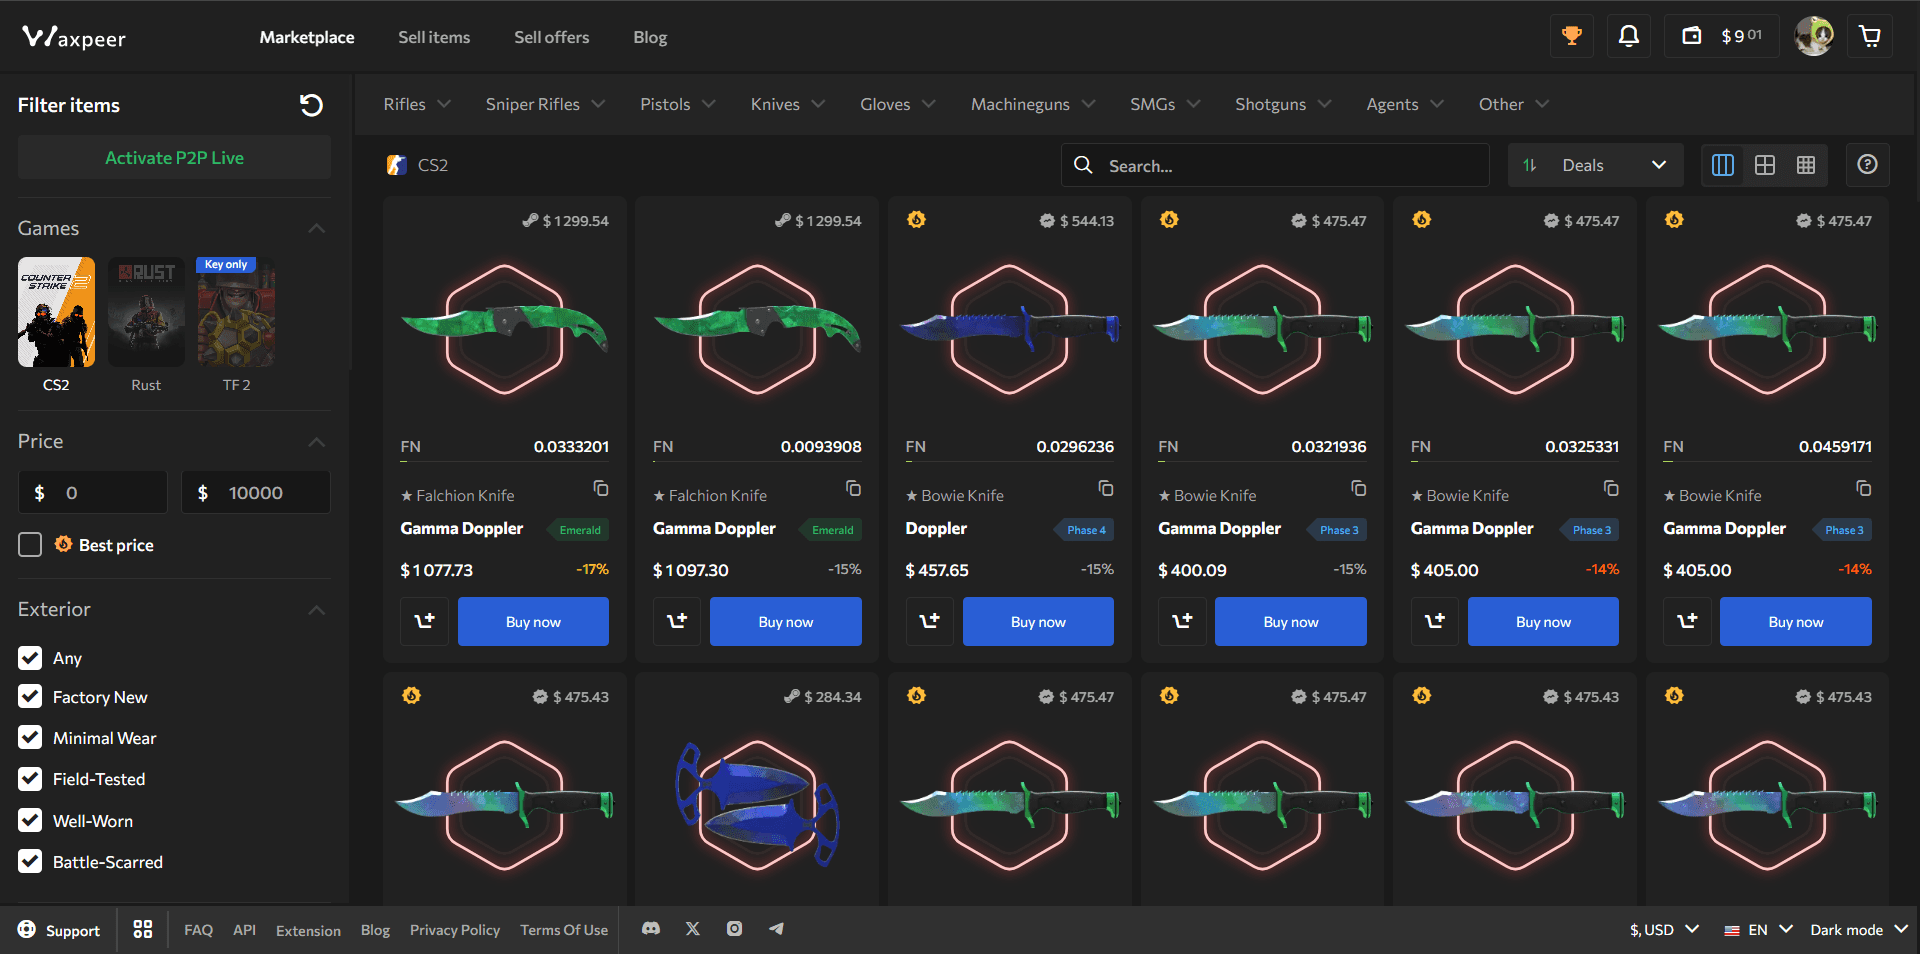The height and width of the screenshot is (954, 1920).
Task: Open Support chat
Action: pyautogui.click(x=59, y=930)
